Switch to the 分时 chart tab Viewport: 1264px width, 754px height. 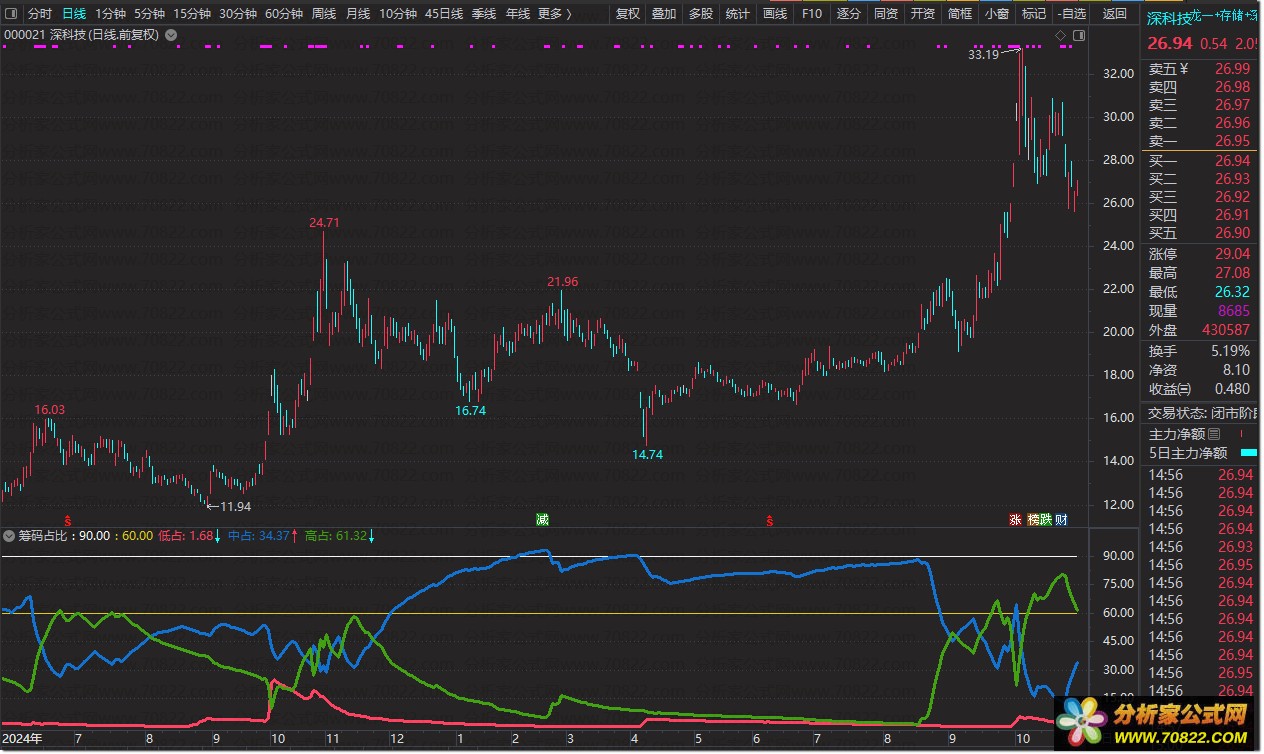click(39, 14)
